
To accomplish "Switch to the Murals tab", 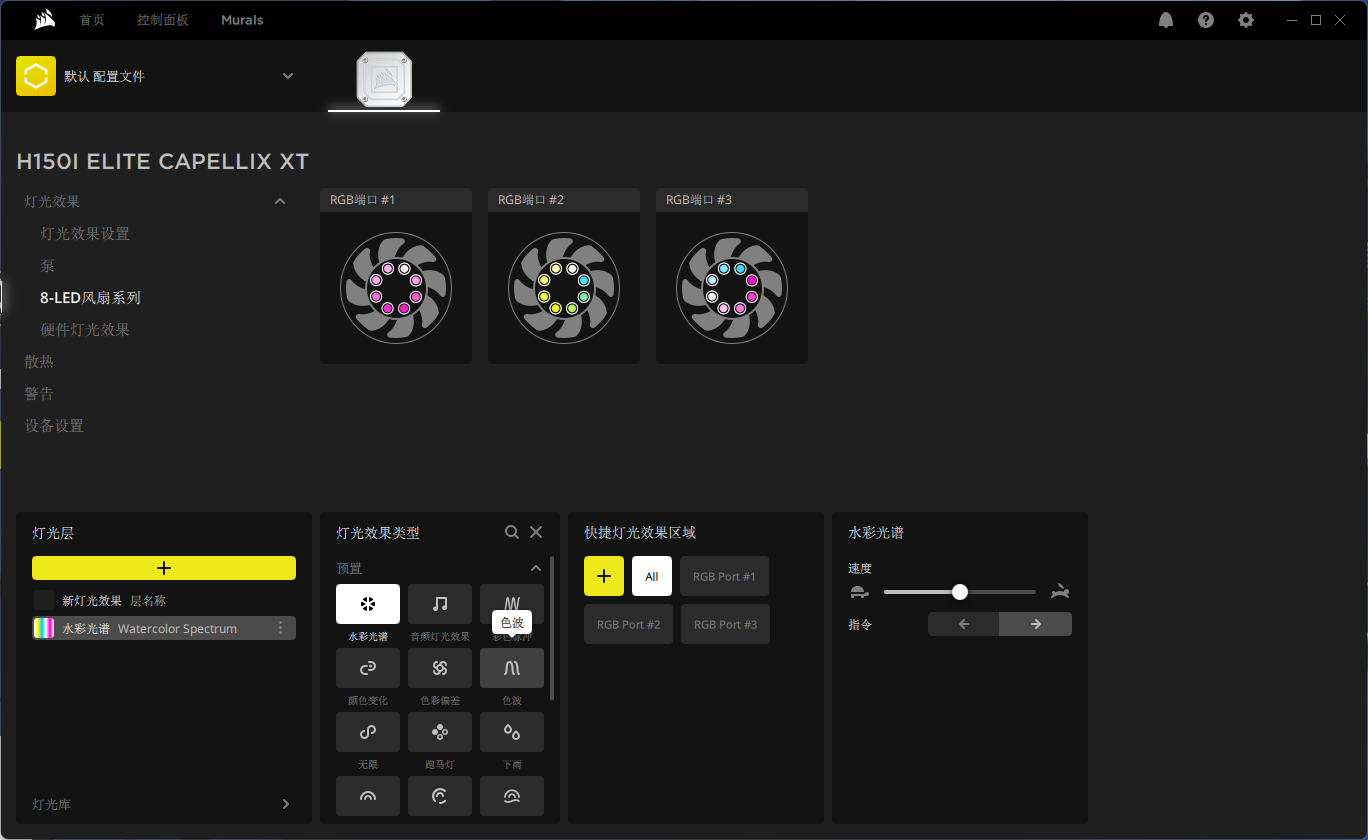I will (x=242, y=19).
